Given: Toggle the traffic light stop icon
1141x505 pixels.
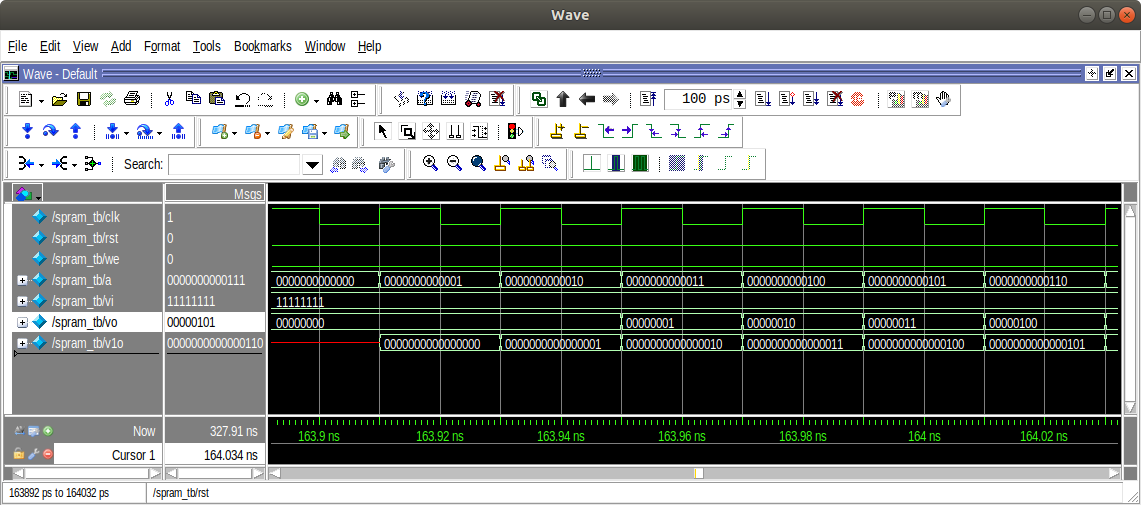Looking at the screenshot, I should coord(516,132).
